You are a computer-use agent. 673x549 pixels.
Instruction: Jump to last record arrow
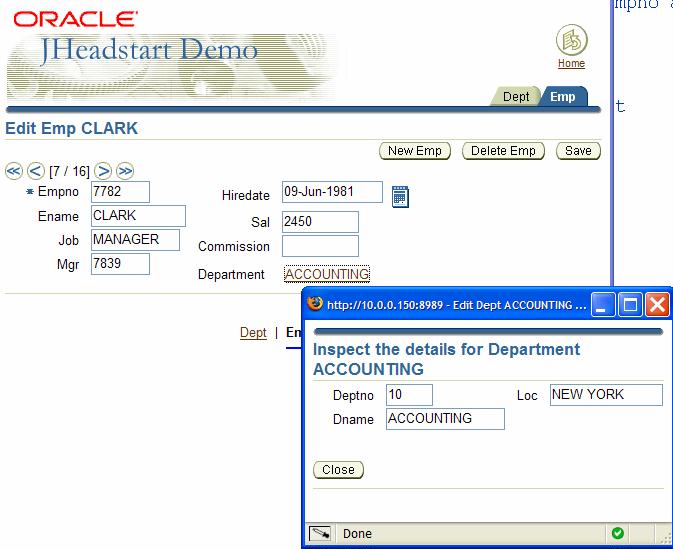[125, 171]
